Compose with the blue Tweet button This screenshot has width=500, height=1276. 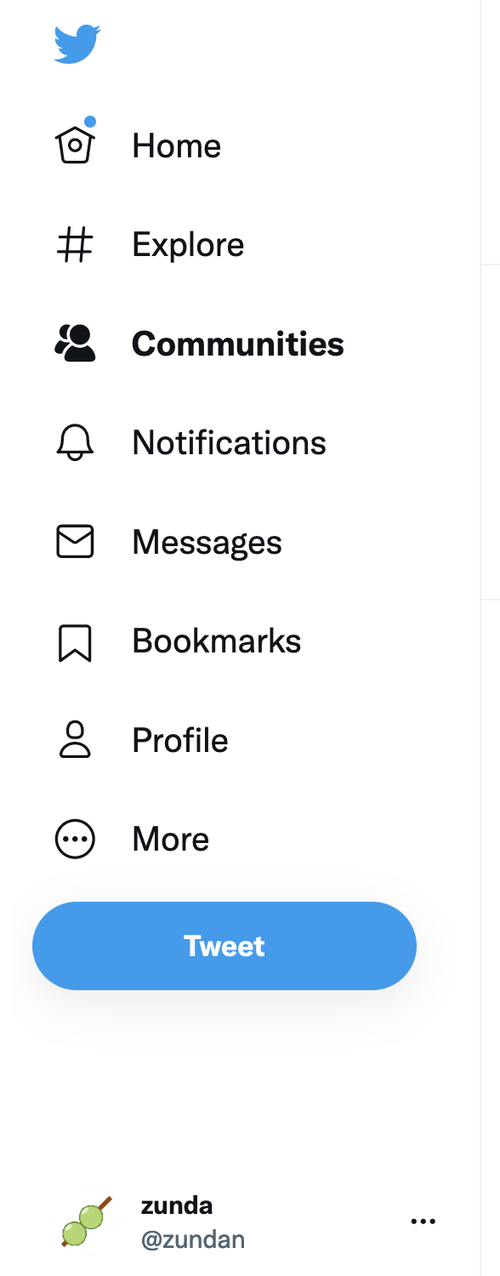(224, 946)
